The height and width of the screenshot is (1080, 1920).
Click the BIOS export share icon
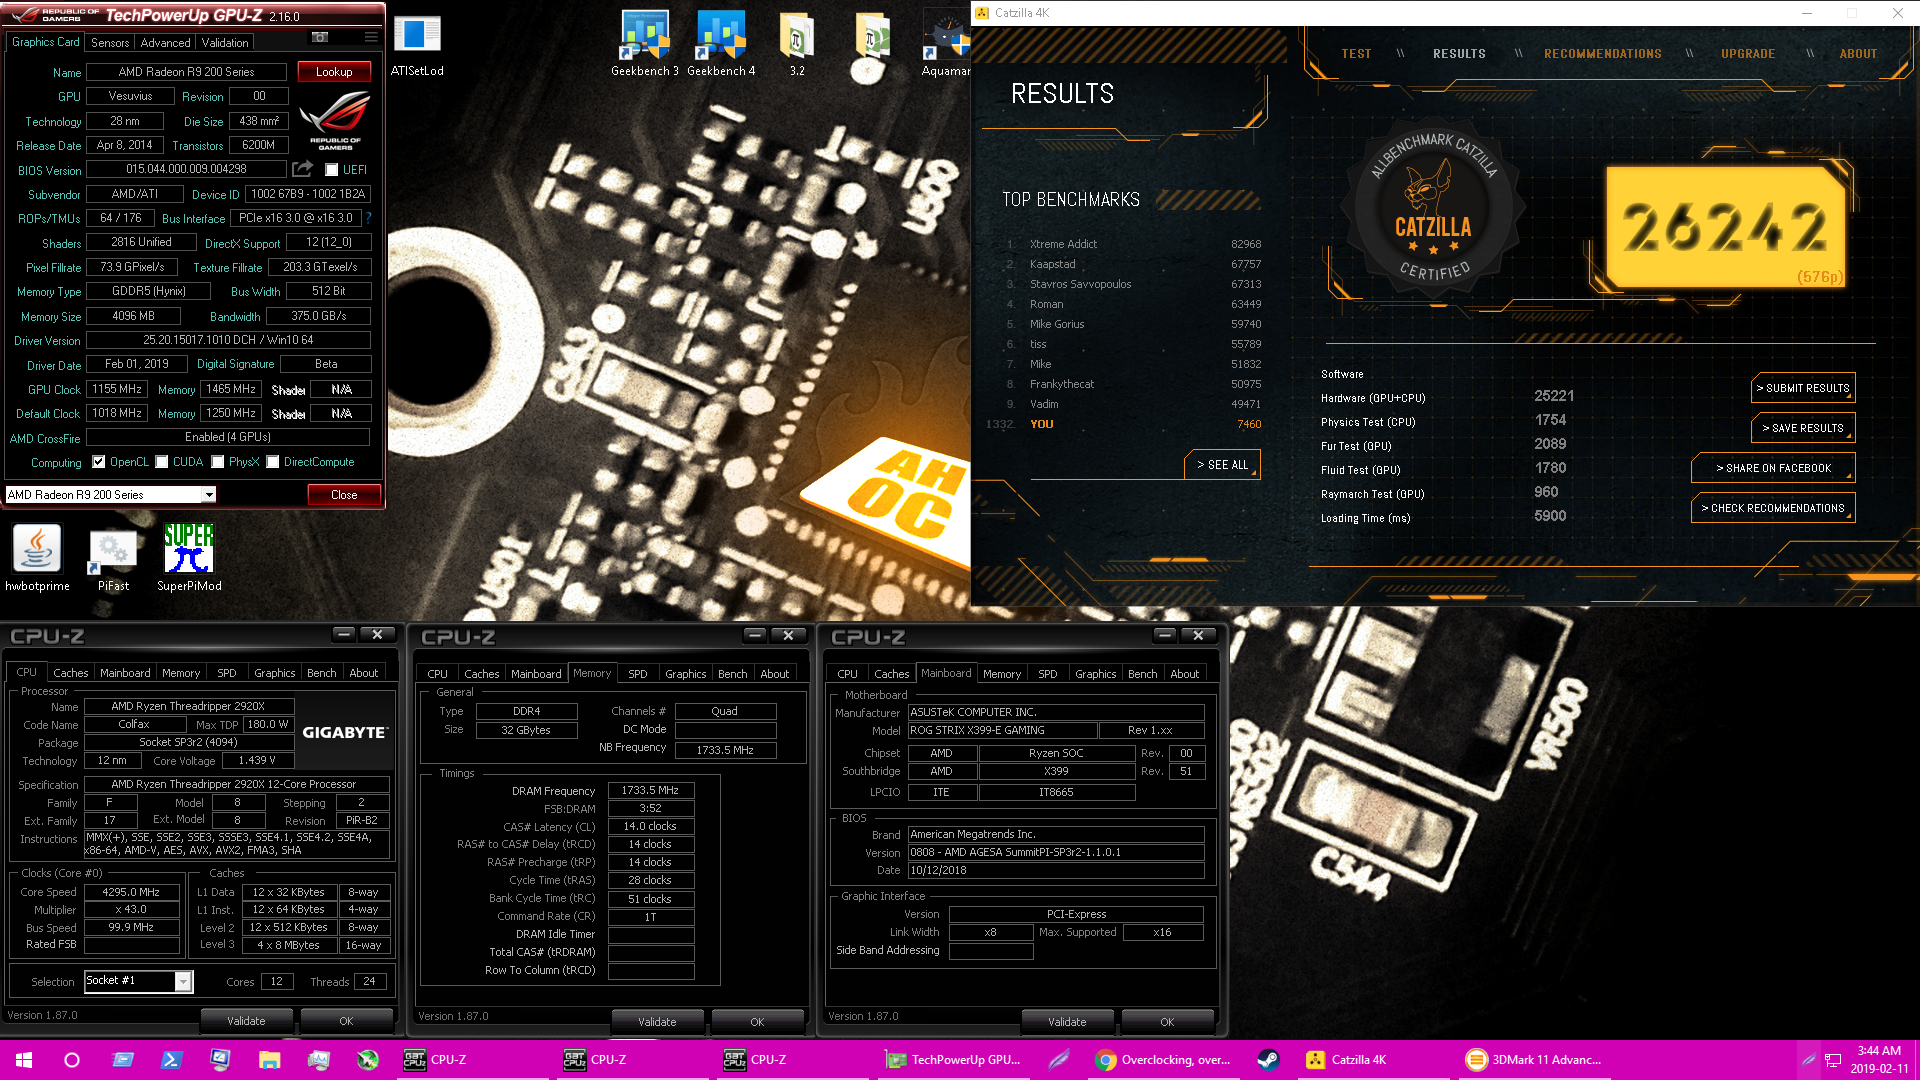pos(302,169)
